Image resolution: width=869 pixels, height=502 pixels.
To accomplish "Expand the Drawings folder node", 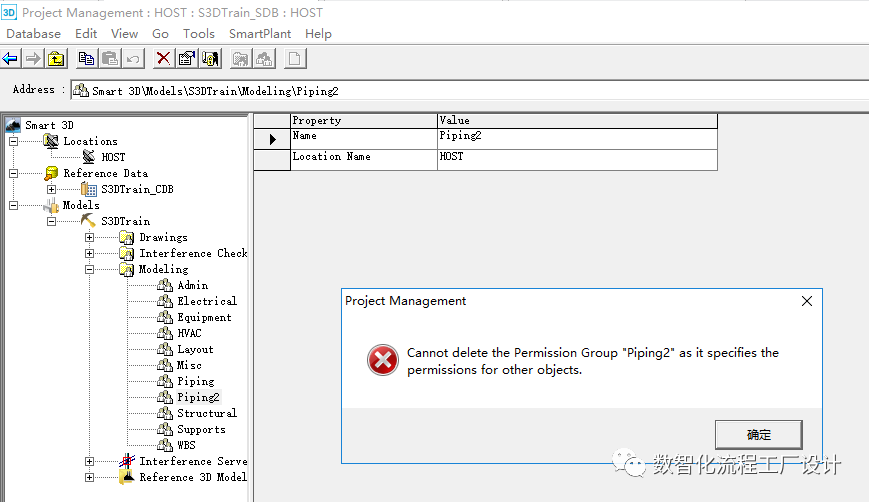I will [89, 238].
